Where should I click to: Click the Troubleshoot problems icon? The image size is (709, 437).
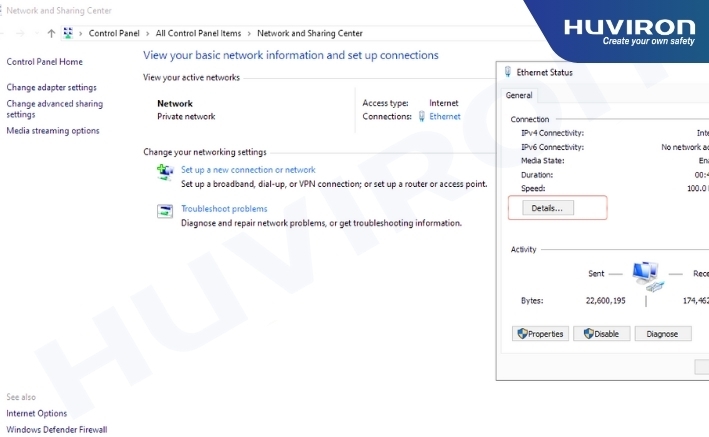[x=165, y=211]
